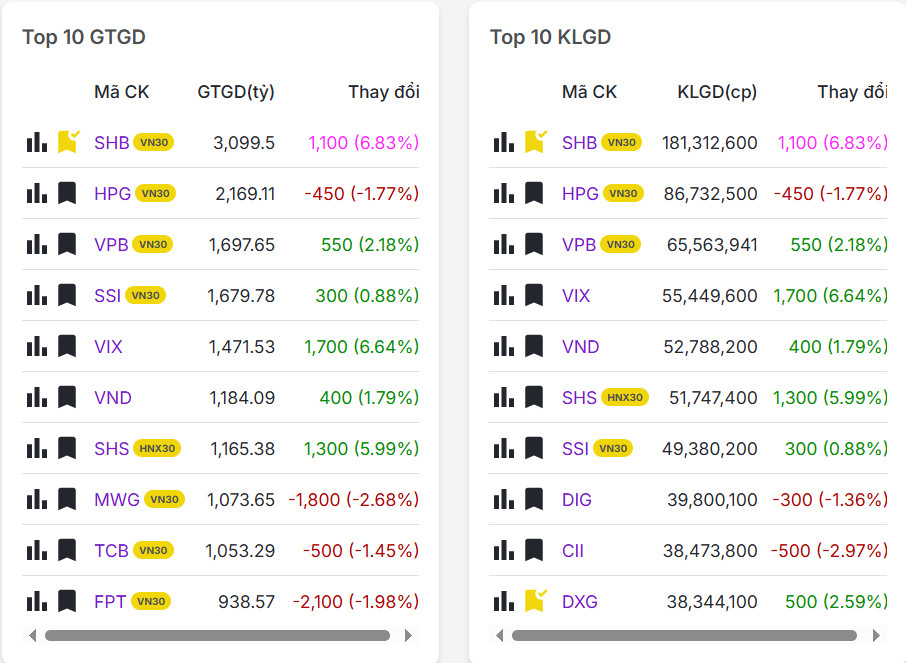Image resolution: width=906 pixels, height=663 pixels.
Task: Click the bar chart icon beside CII
Action: point(504,550)
